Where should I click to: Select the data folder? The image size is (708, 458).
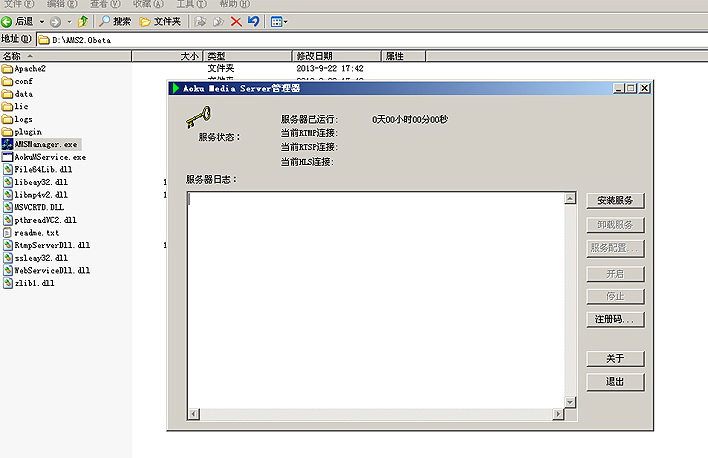click(x=17, y=94)
